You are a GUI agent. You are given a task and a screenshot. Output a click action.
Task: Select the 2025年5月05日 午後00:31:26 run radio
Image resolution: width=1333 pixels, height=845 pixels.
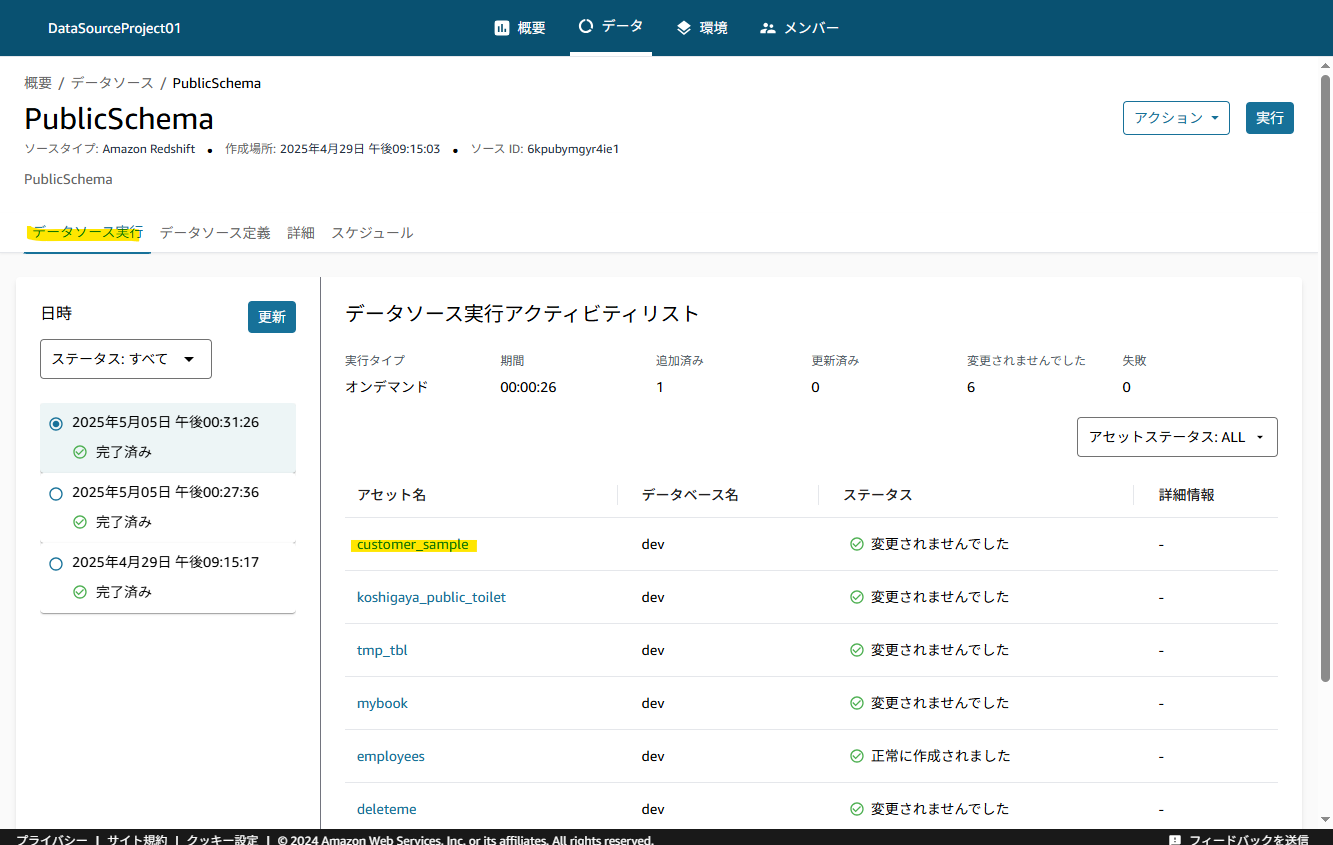click(x=56, y=423)
